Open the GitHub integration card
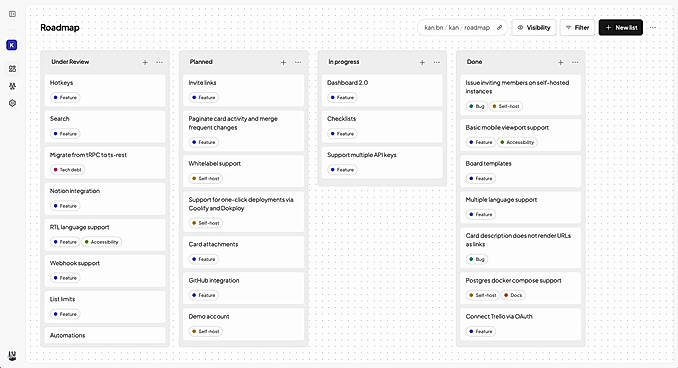678x368 pixels. click(x=243, y=288)
